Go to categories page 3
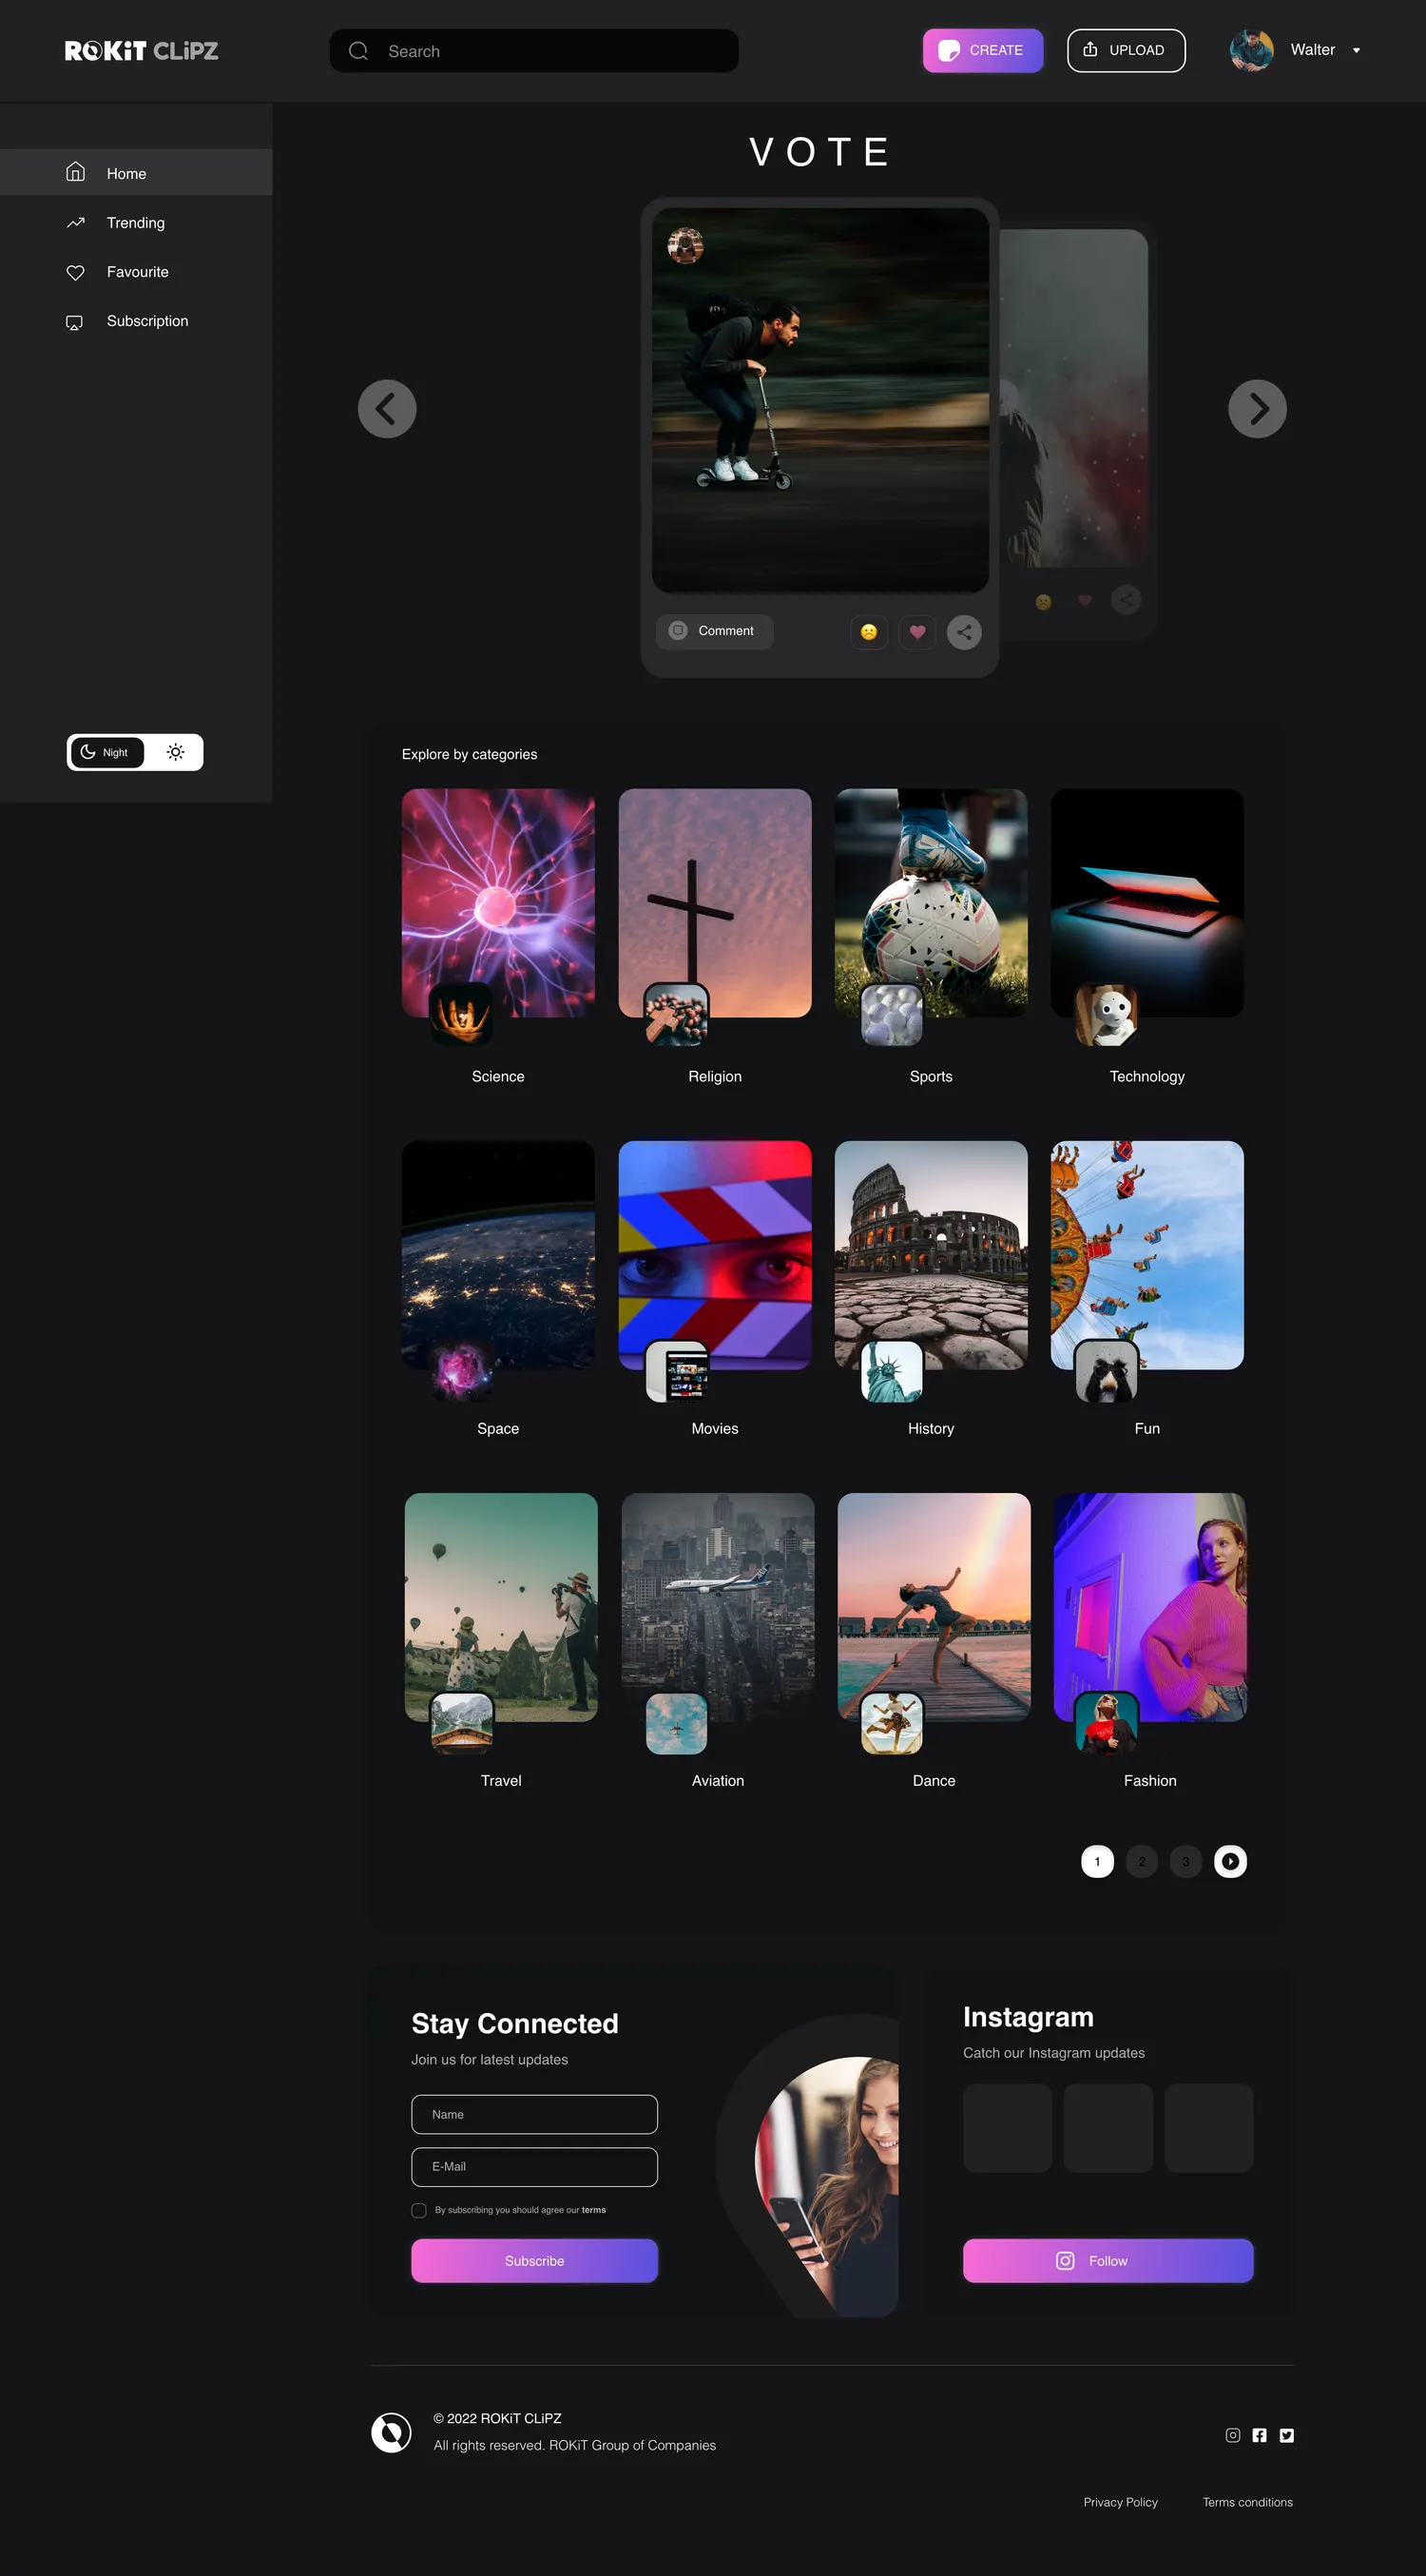Image resolution: width=1426 pixels, height=2576 pixels. (1185, 1861)
